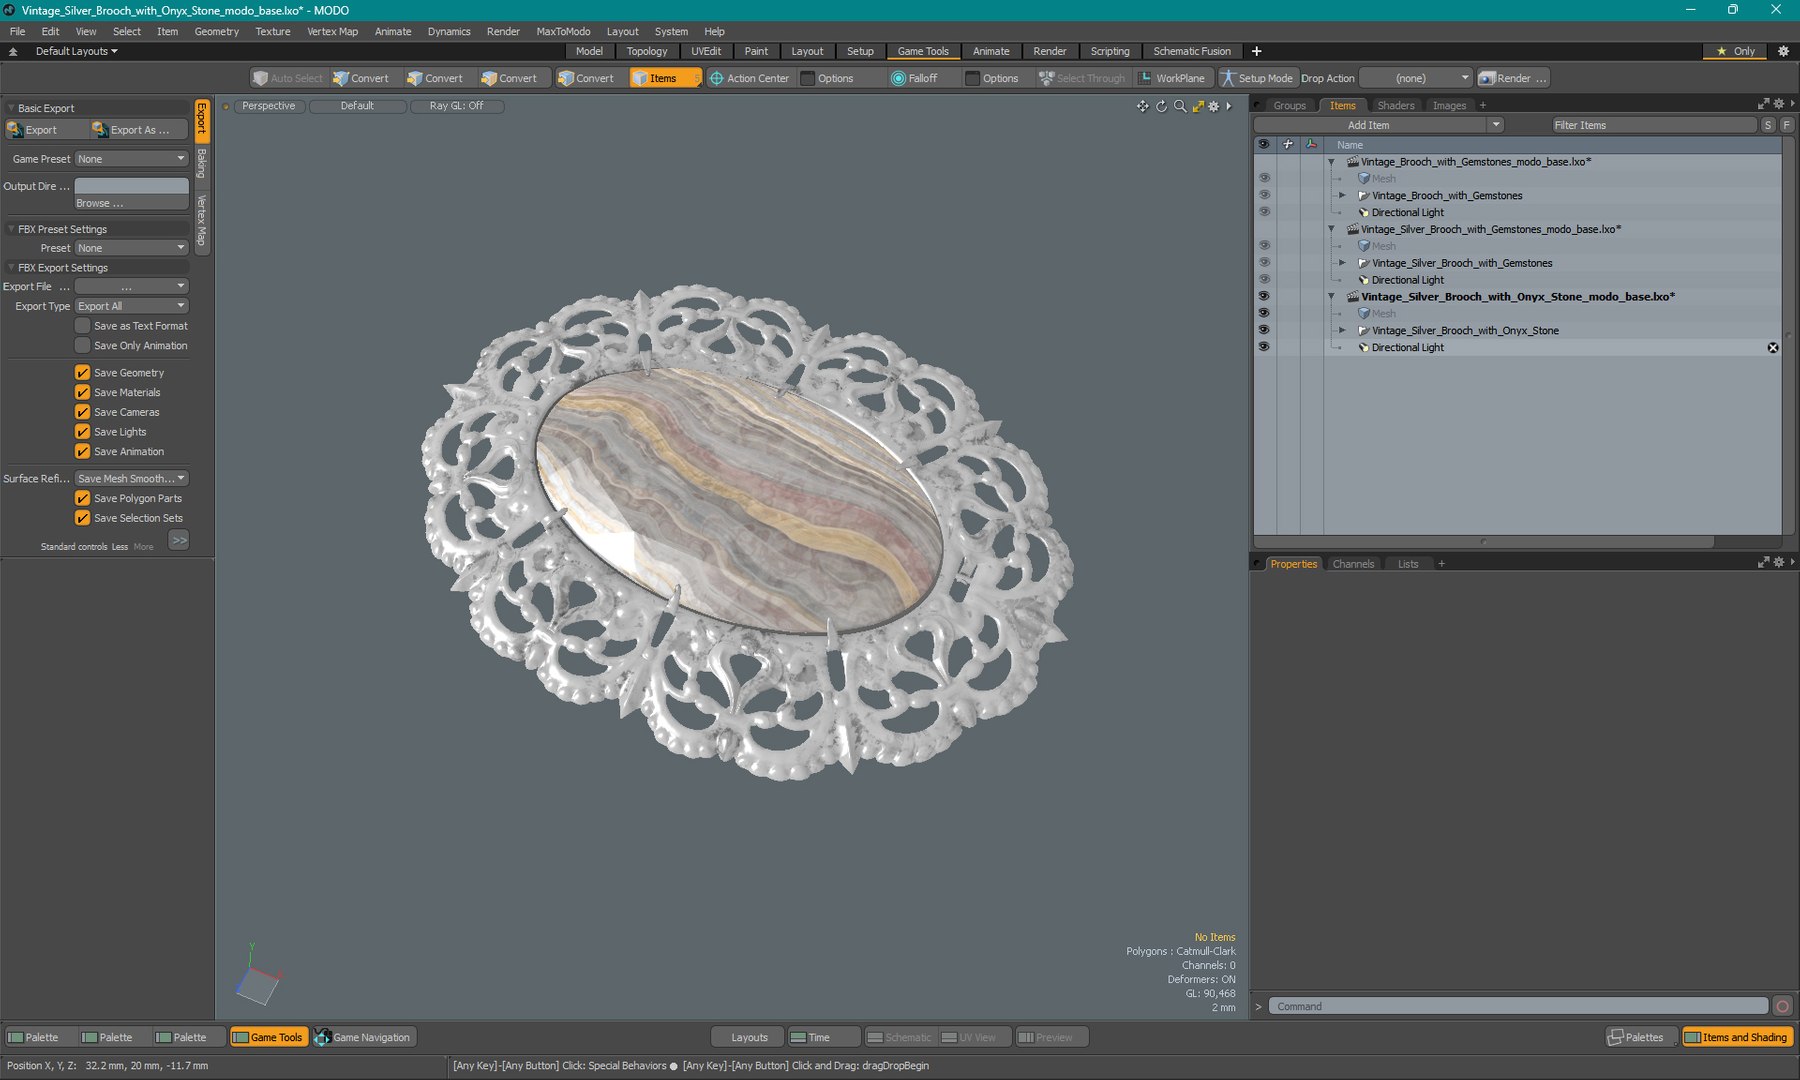
Task: Open the Texture menu
Action: tap(272, 31)
